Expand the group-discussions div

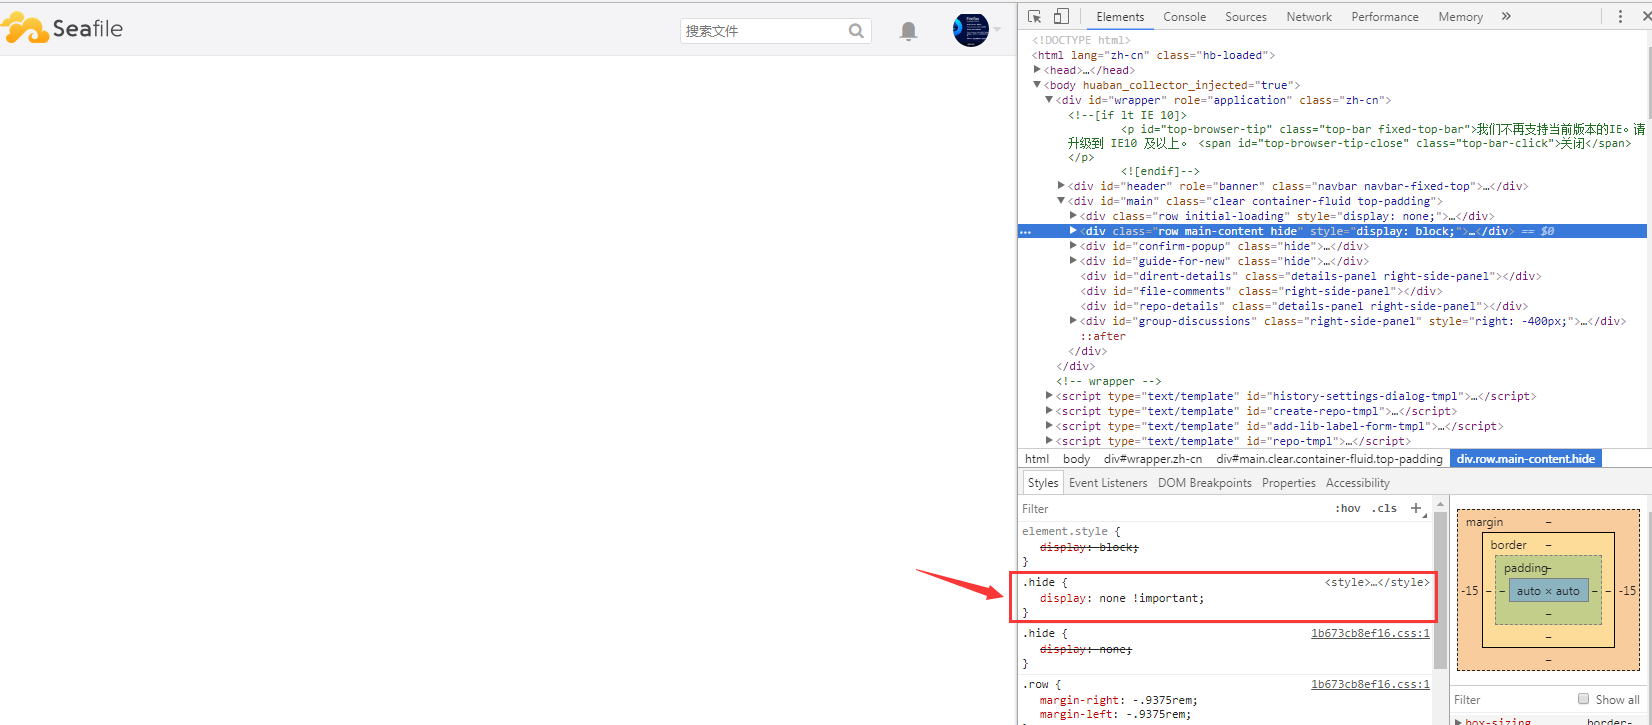tap(1073, 321)
